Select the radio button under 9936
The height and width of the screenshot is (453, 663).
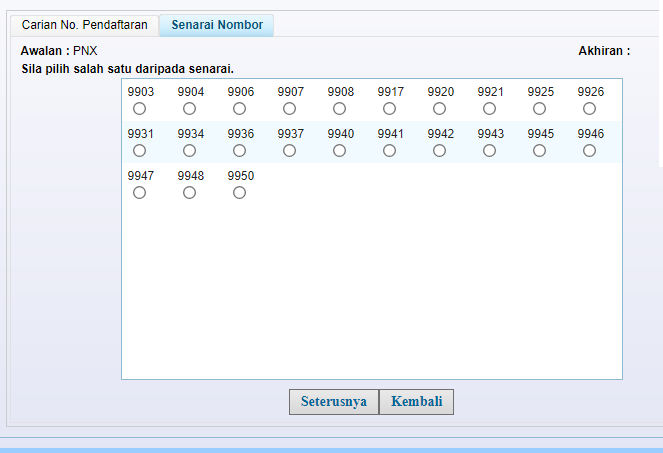click(239, 151)
